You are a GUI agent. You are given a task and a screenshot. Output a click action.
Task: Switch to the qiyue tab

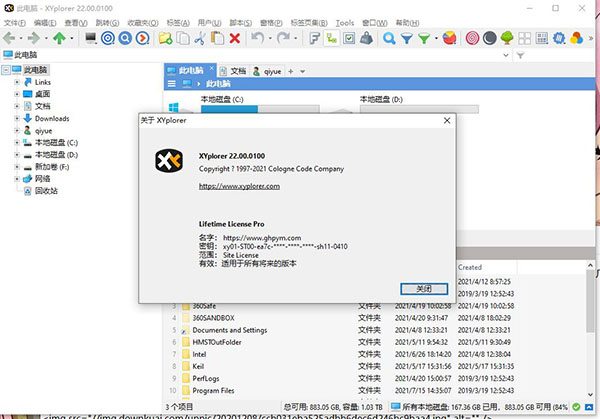point(267,71)
